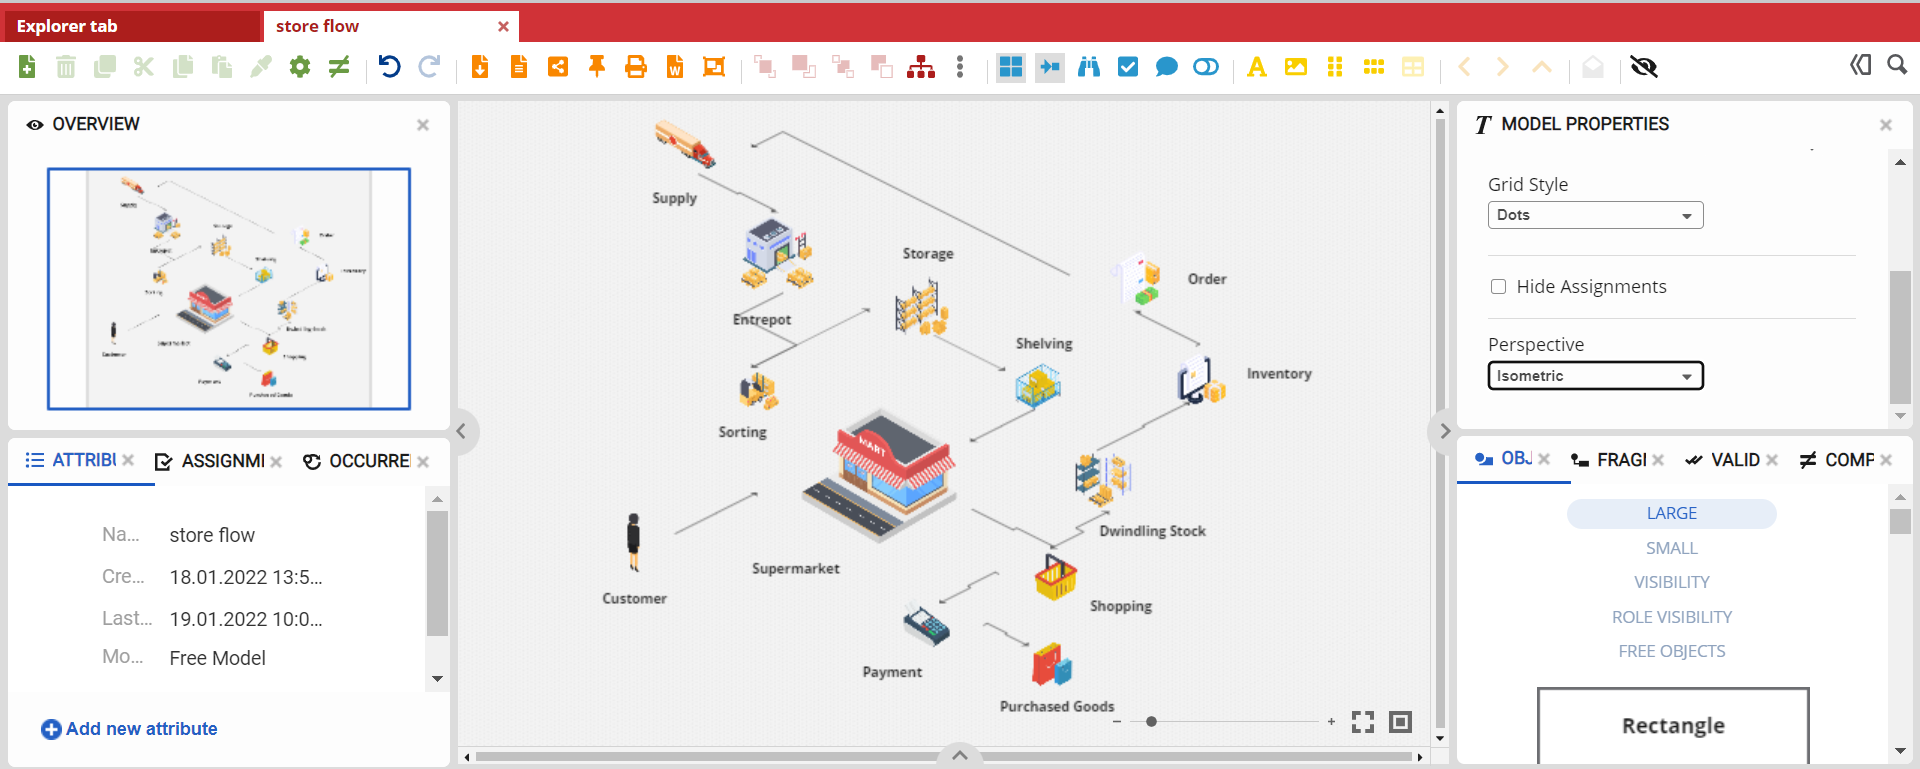Click the yellow text letter A icon

coord(1257,67)
